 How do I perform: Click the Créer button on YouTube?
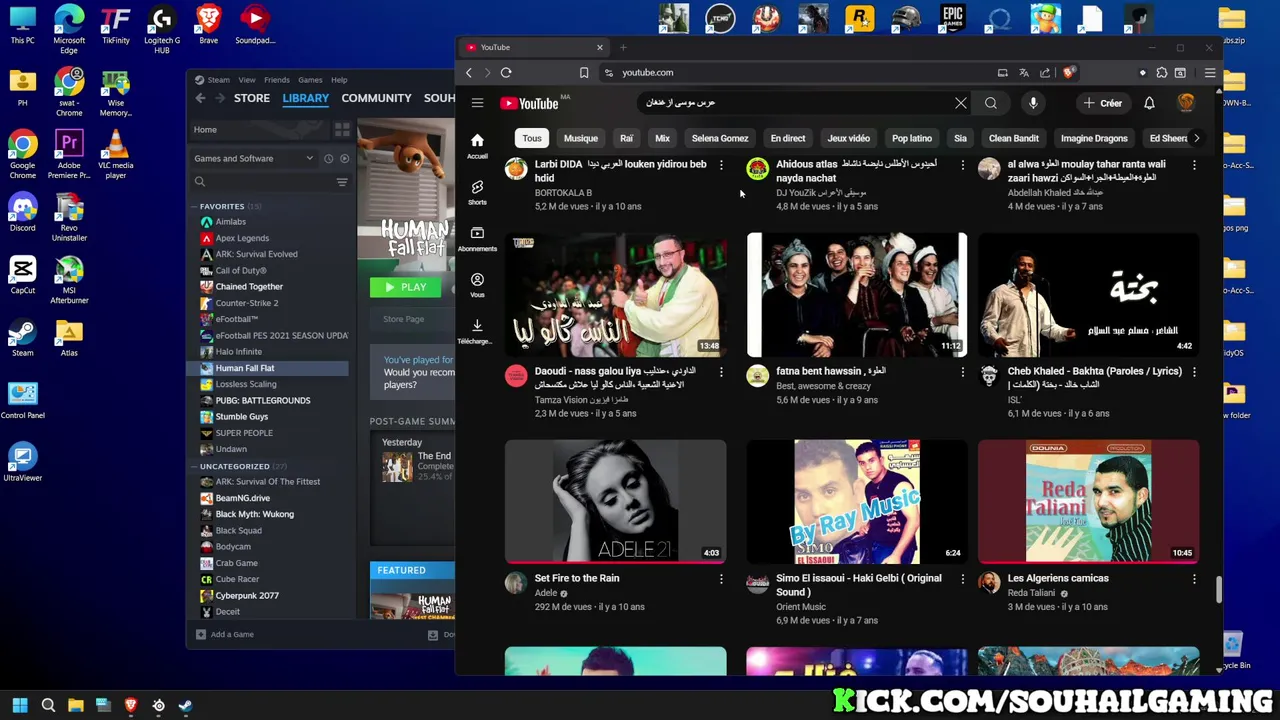coord(1103,103)
